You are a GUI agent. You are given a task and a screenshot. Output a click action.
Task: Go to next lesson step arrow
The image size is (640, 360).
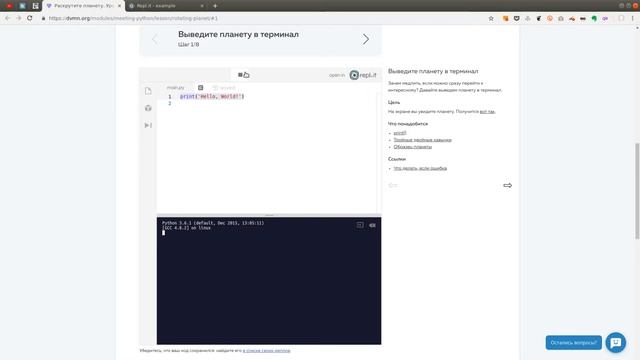[x=366, y=39]
